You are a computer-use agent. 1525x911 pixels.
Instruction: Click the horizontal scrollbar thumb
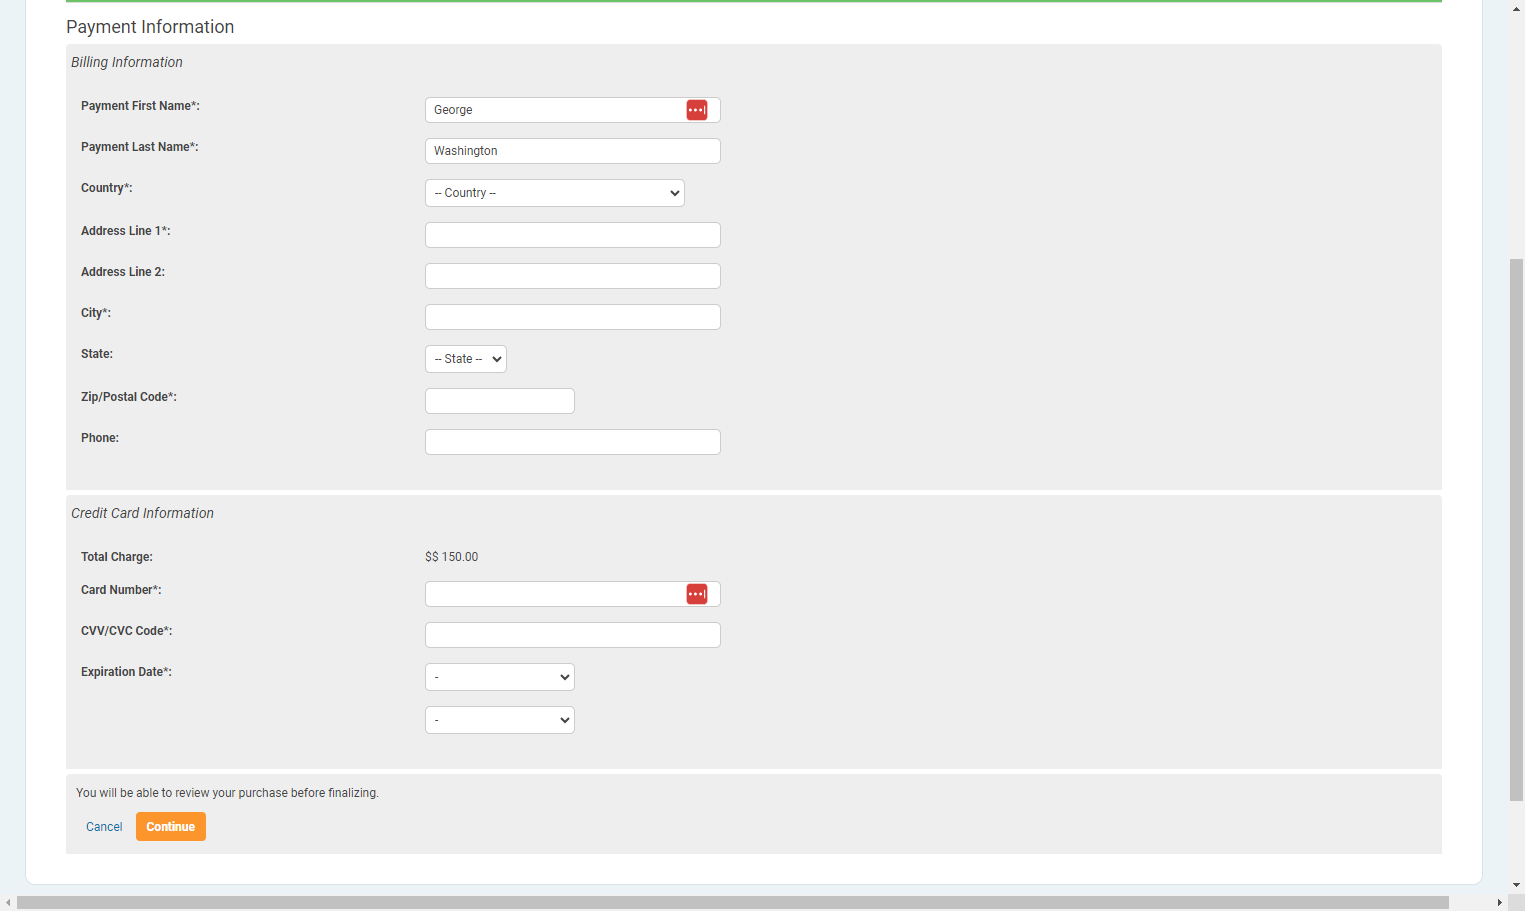click(733, 903)
